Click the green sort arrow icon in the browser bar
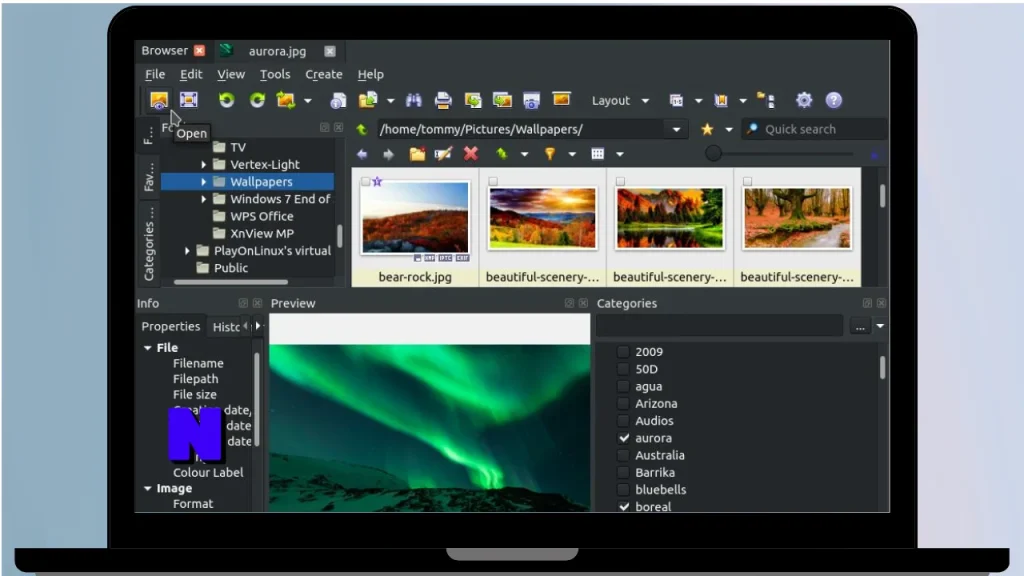Screen dimensions: 1024x576 click(x=502, y=153)
